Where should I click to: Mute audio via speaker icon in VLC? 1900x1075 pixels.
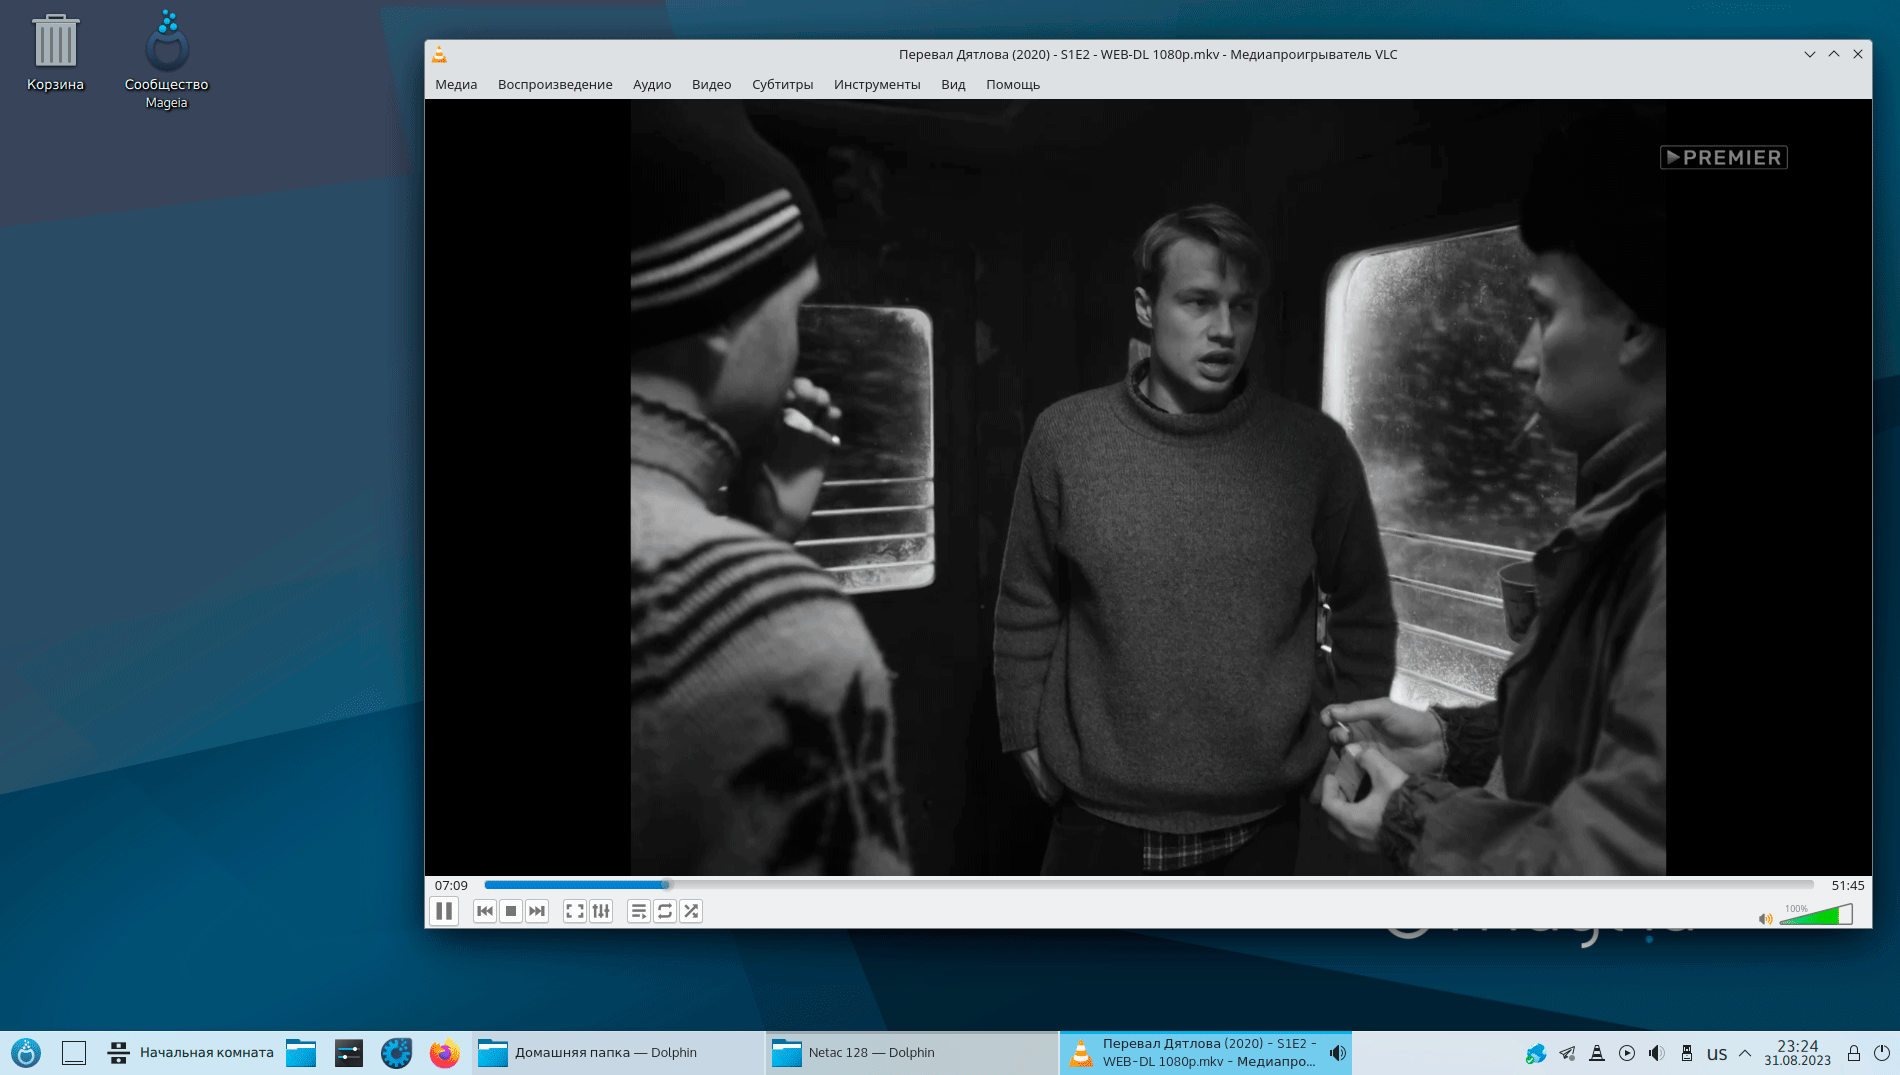click(1765, 918)
